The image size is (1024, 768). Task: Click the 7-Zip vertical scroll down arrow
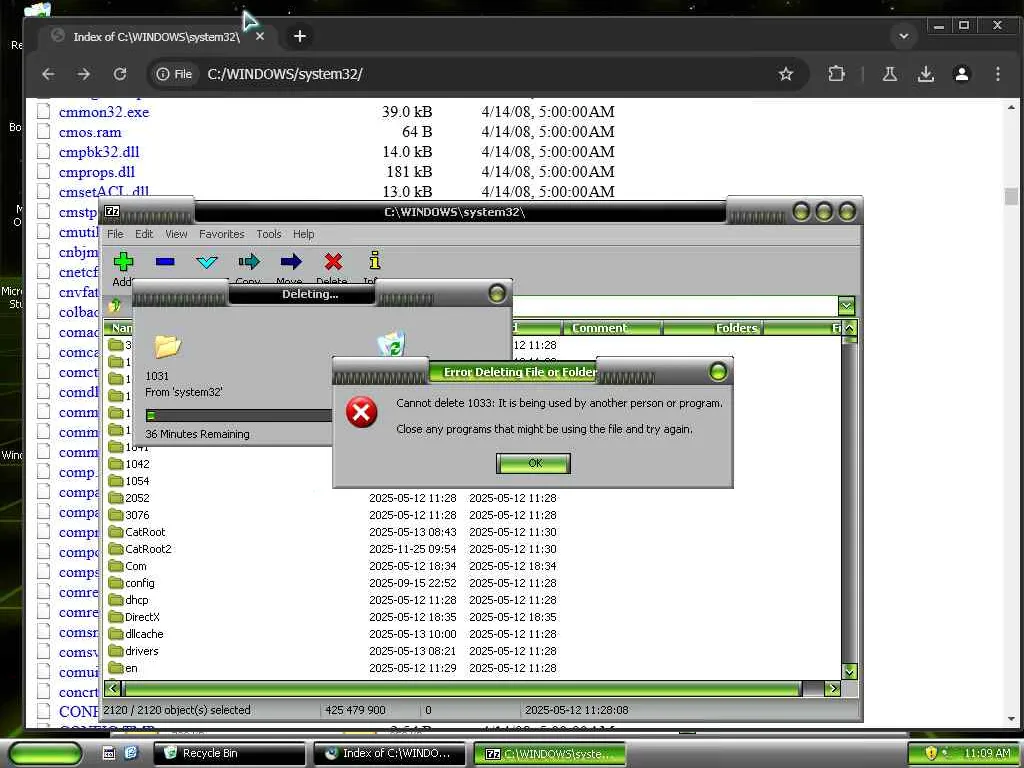849,671
